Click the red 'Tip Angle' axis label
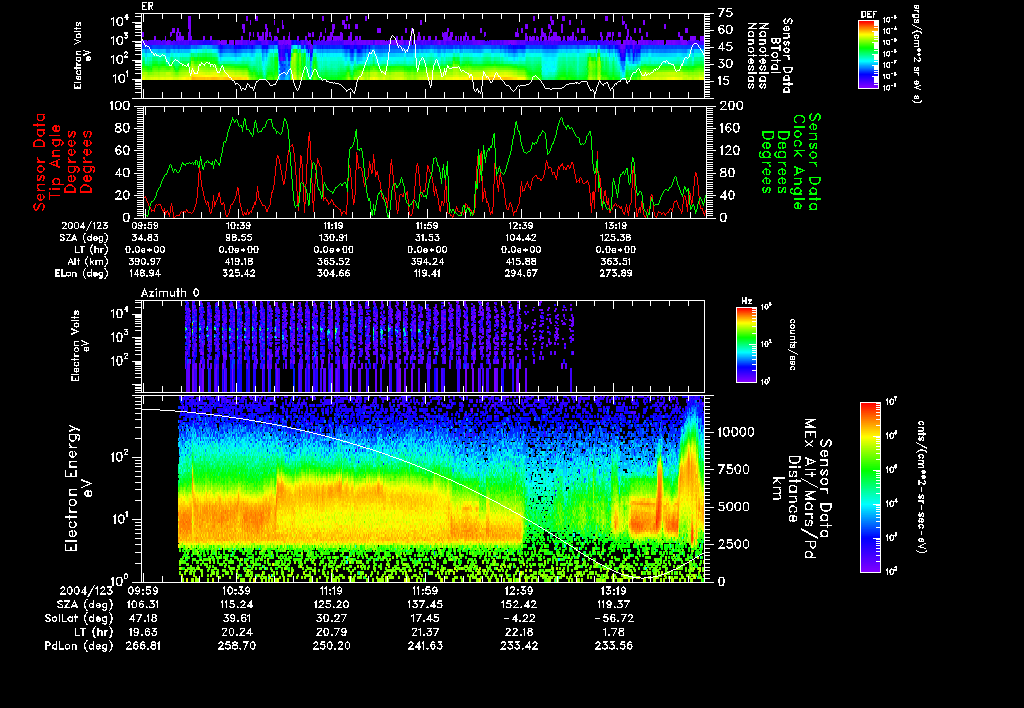The width and height of the screenshot is (1024, 708). (x=56, y=161)
